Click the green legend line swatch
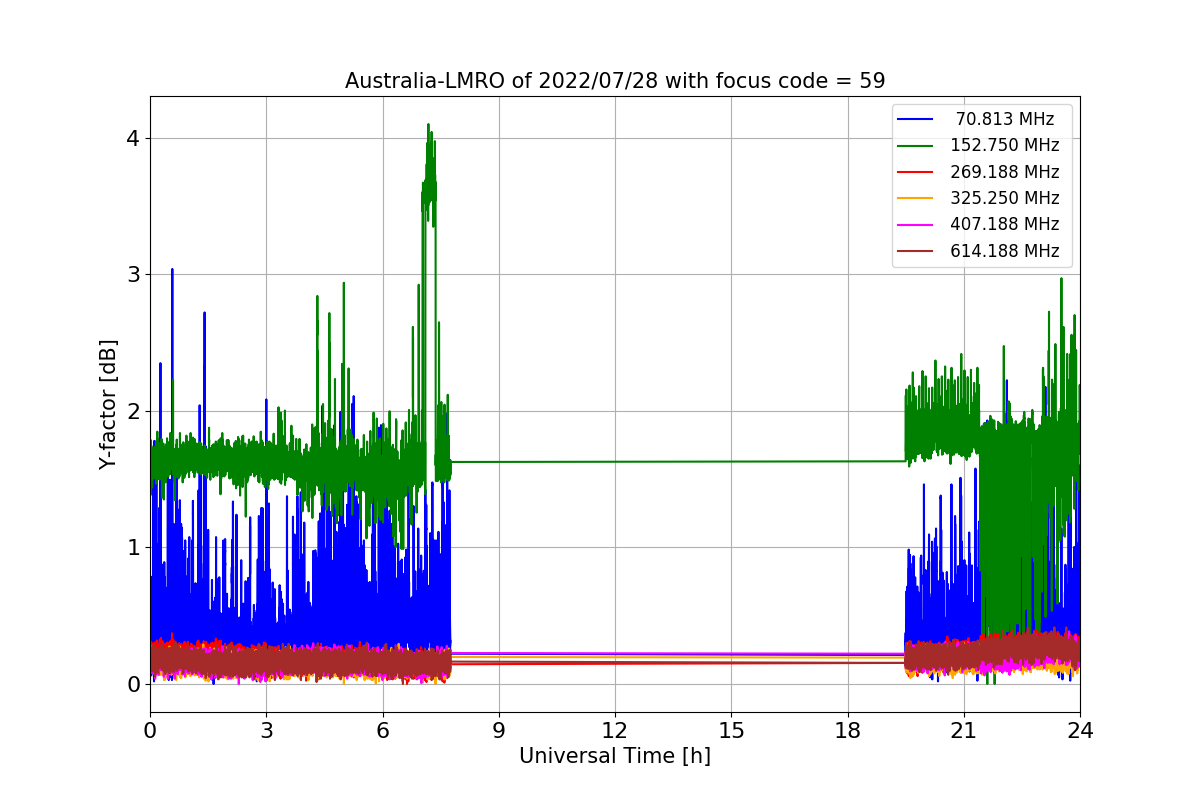Screen dimensions: 1200x800 [x=915, y=146]
